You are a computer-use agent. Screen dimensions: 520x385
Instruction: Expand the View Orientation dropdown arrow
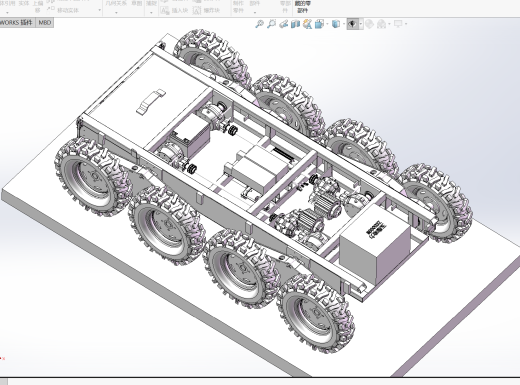click(327, 24)
